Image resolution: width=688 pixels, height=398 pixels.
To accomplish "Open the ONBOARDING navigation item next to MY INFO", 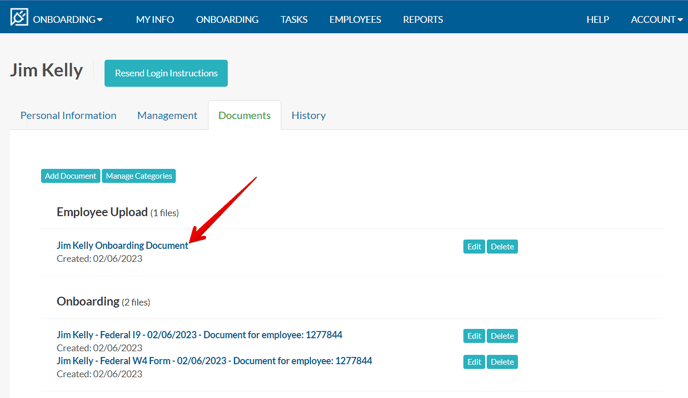I will (x=227, y=20).
